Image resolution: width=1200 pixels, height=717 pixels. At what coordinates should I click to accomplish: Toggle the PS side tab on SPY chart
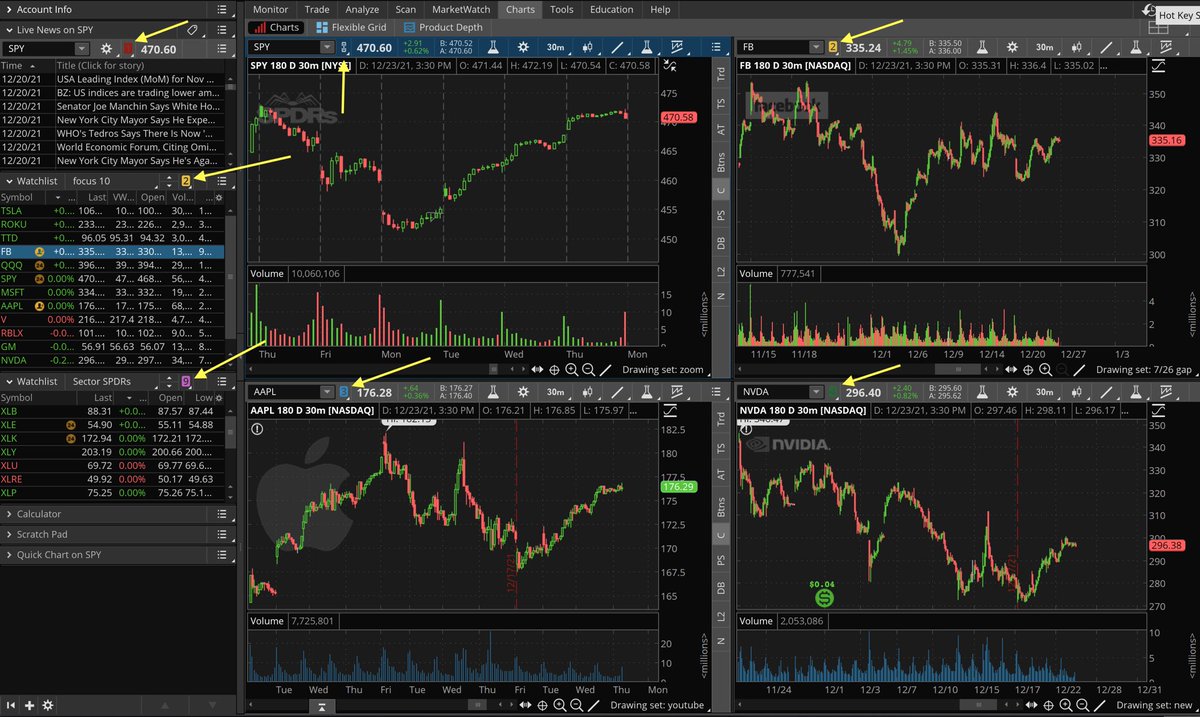pyautogui.click(x=722, y=215)
